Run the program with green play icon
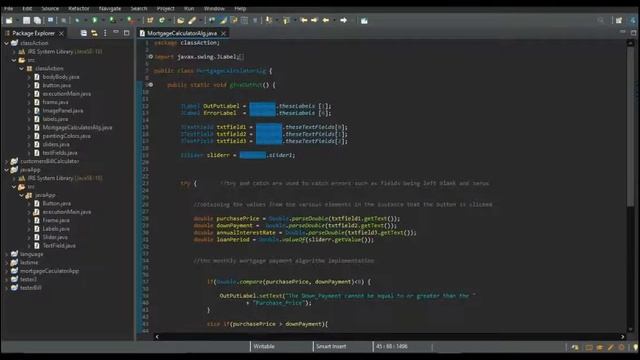 coord(95,20)
